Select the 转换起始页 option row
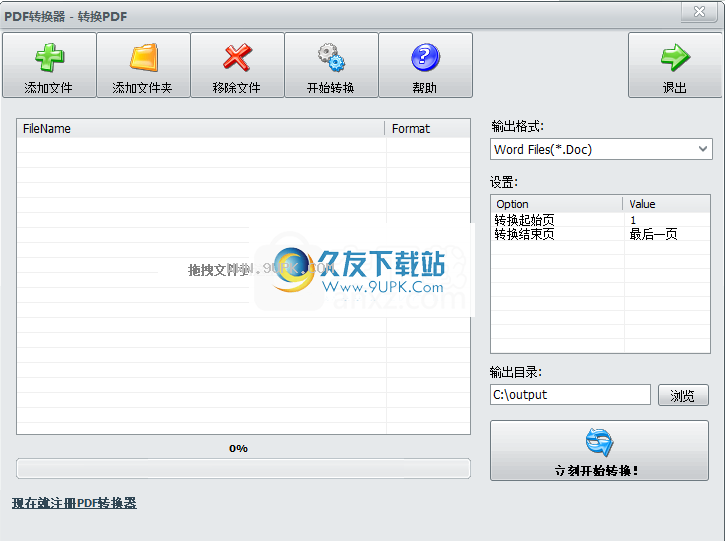 coord(601,220)
